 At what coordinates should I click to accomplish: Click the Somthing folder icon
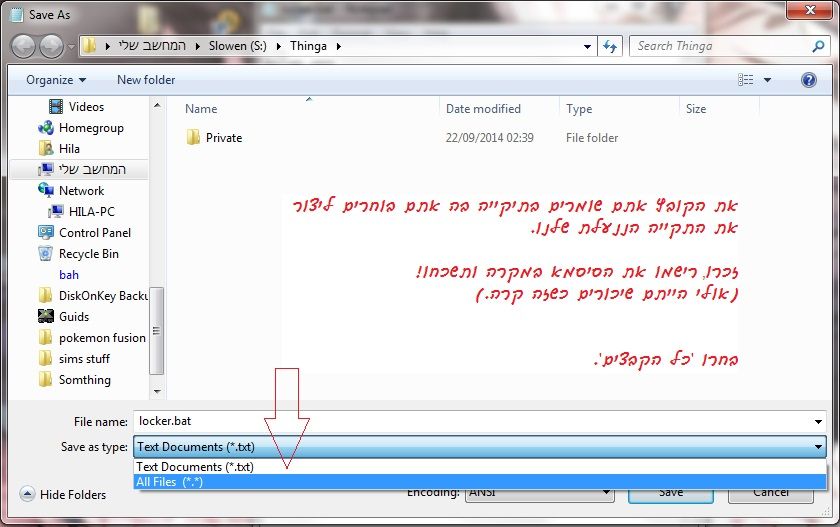pos(46,379)
